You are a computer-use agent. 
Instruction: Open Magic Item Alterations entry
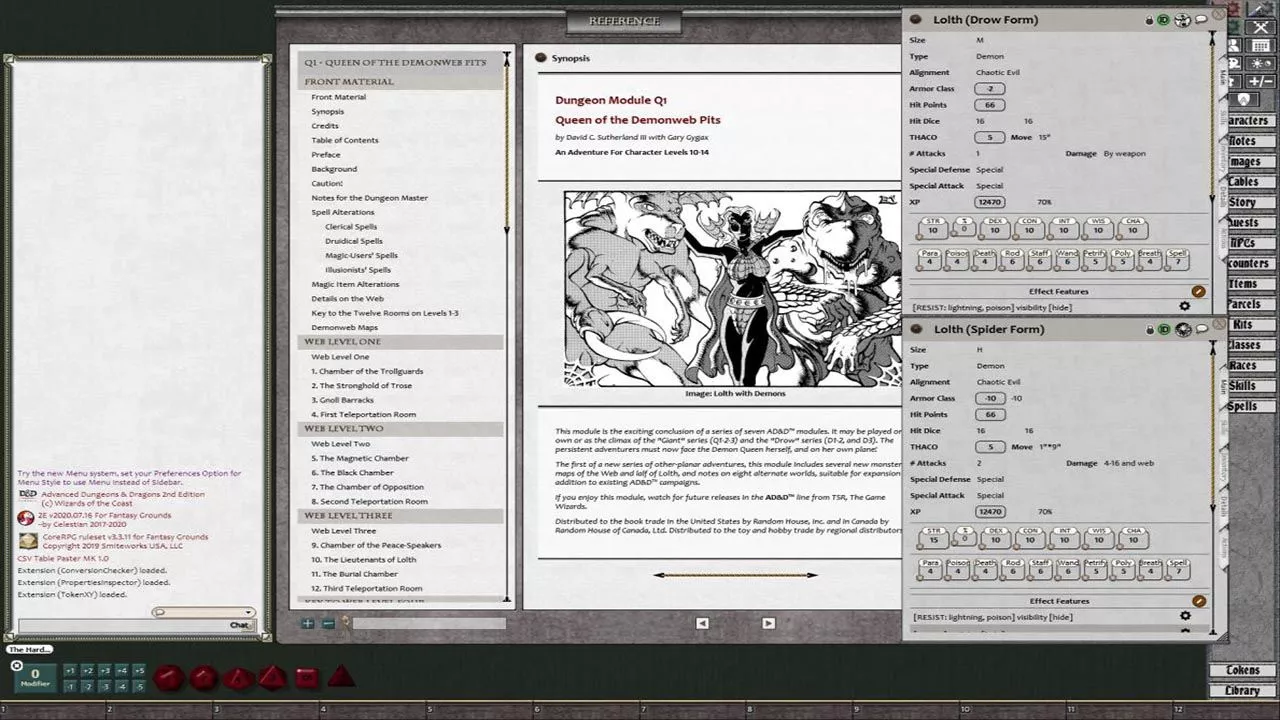(x=355, y=284)
